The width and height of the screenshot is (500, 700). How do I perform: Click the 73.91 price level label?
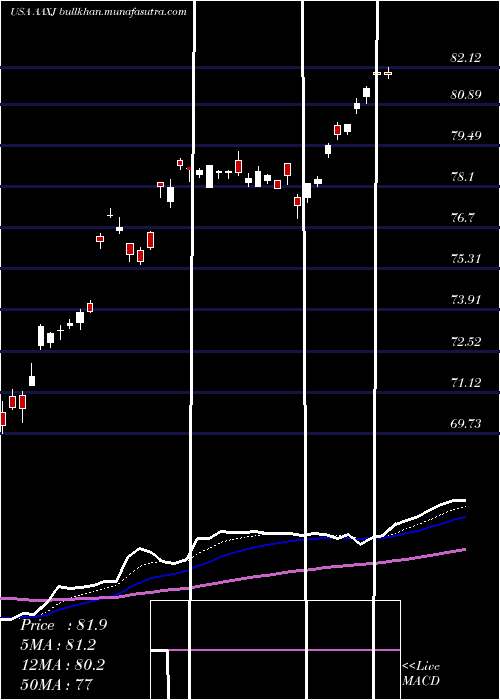[466, 300]
